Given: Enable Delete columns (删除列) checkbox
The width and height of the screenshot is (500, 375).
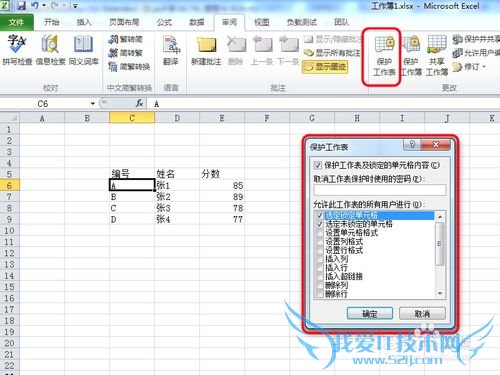Looking at the screenshot, I should 320,285.
